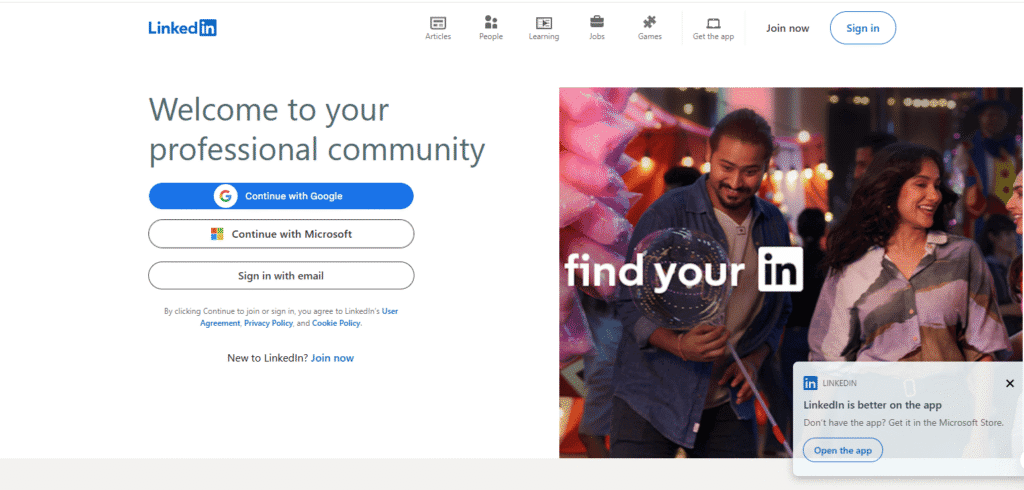The image size is (1024, 490).
Task: Click Join now in the top header
Action: point(787,28)
